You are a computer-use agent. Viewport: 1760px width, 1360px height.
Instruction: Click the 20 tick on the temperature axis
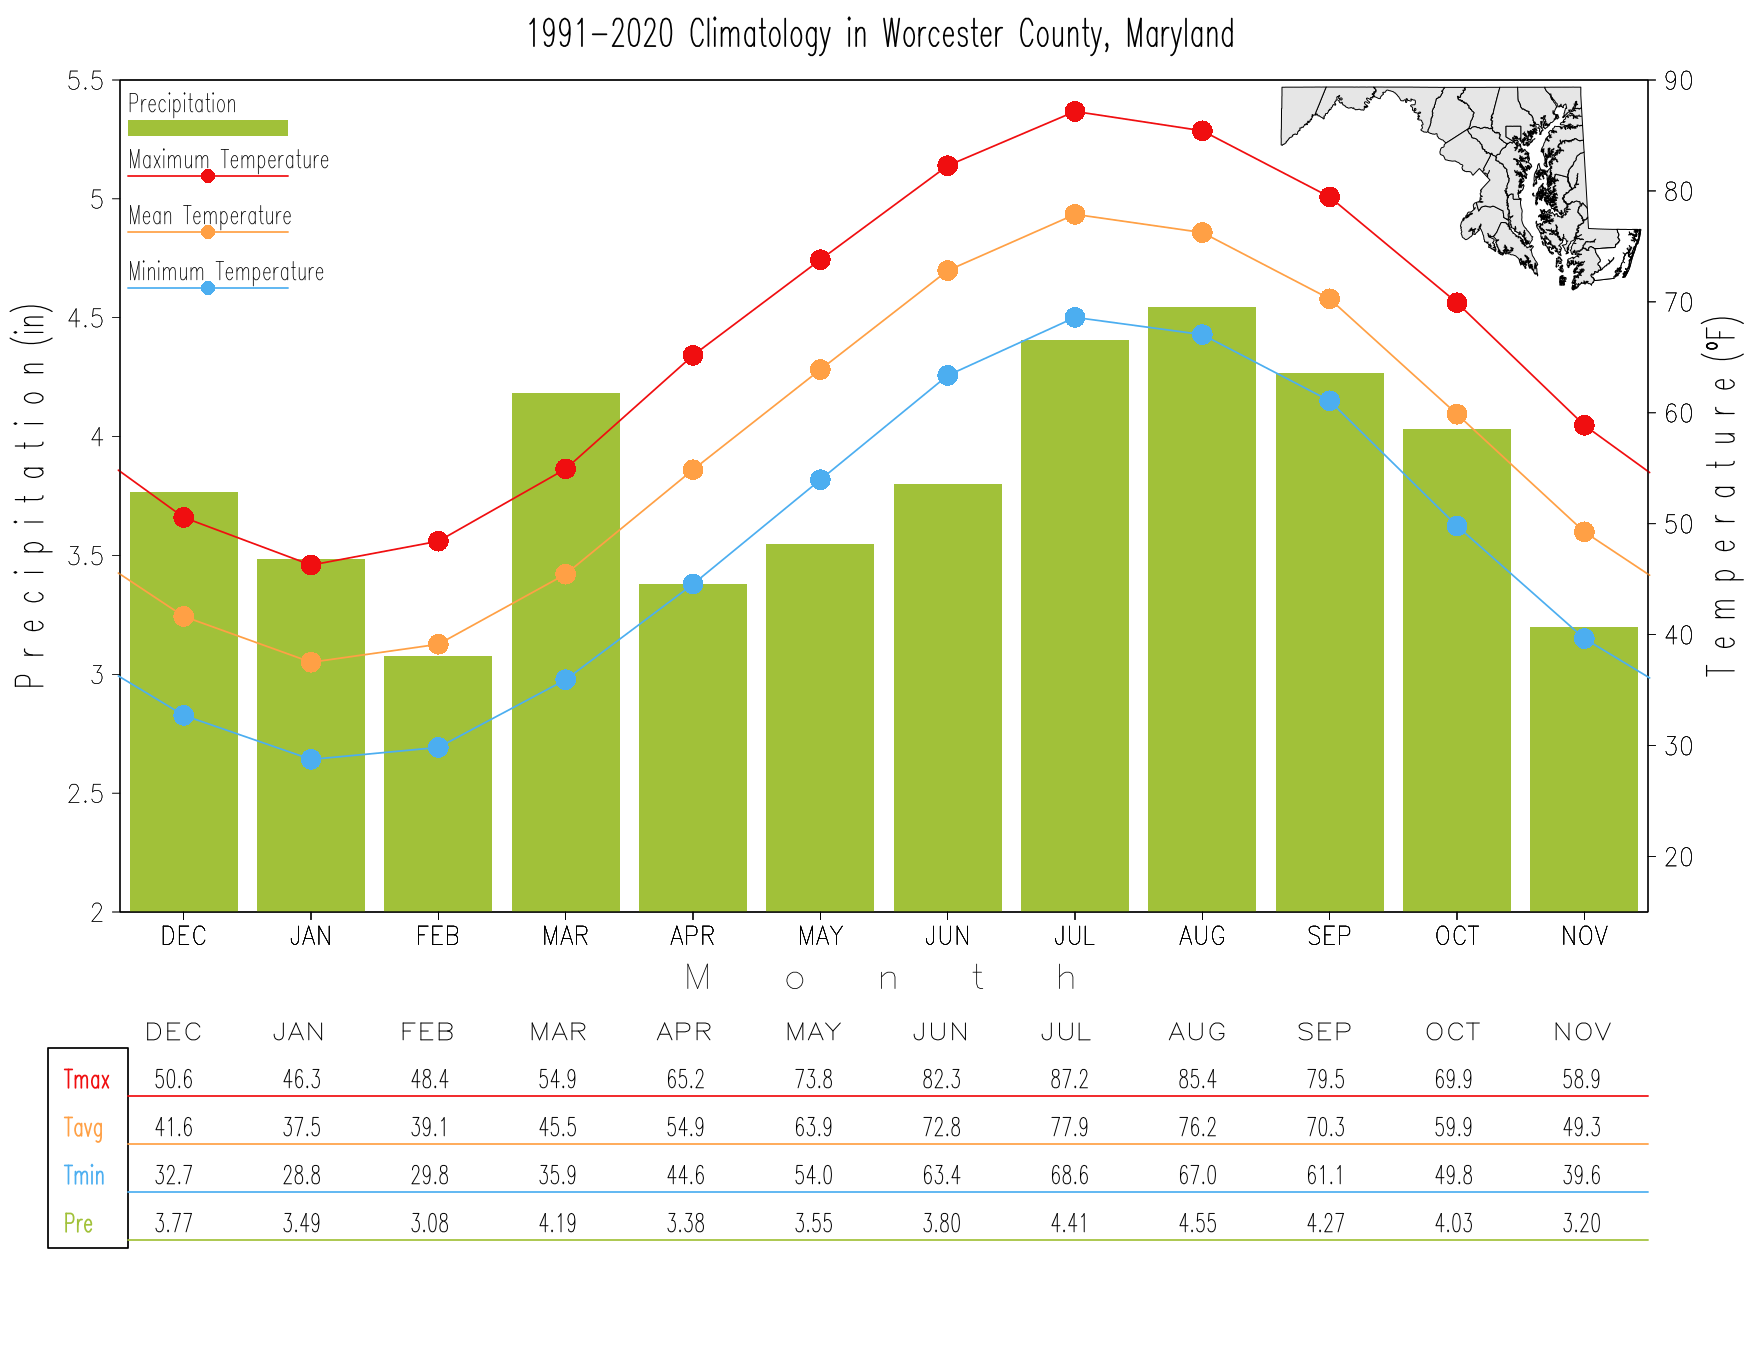[1679, 857]
